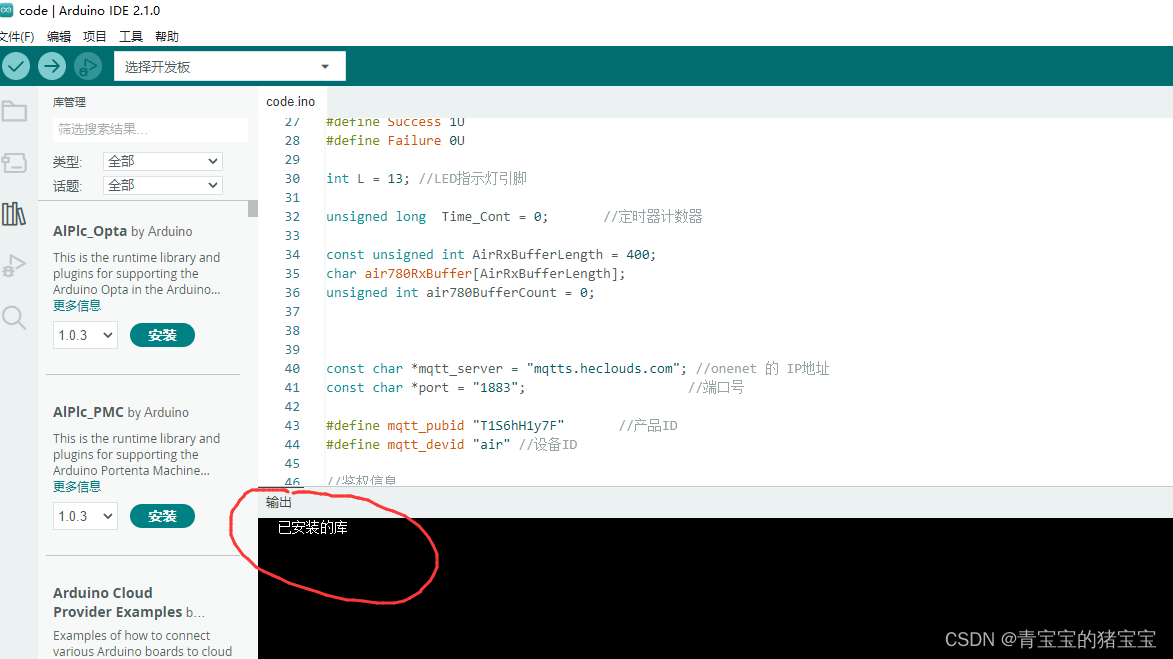Viewport: 1173px width, 659px height.
Task: Open the AIPlc_Opta version 1.0.3 dropdown
Action: (85, 334)
